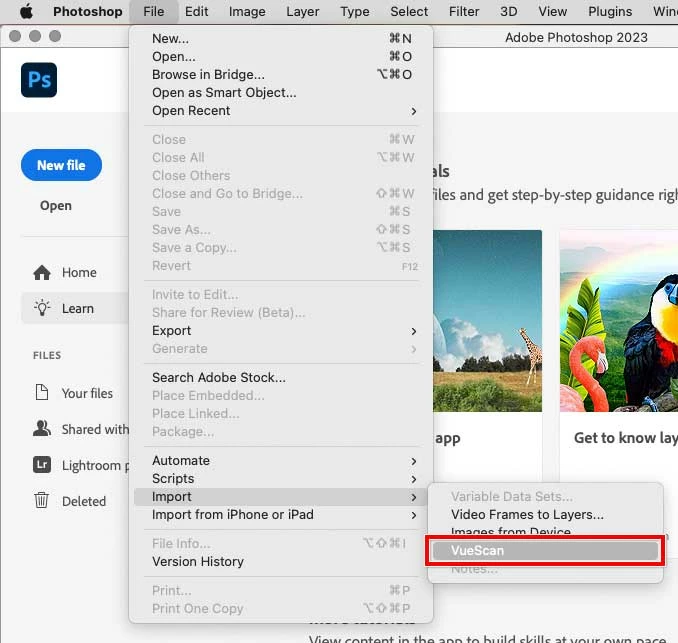
Task: Click the Get to know layers title
Action: point(626,438)
